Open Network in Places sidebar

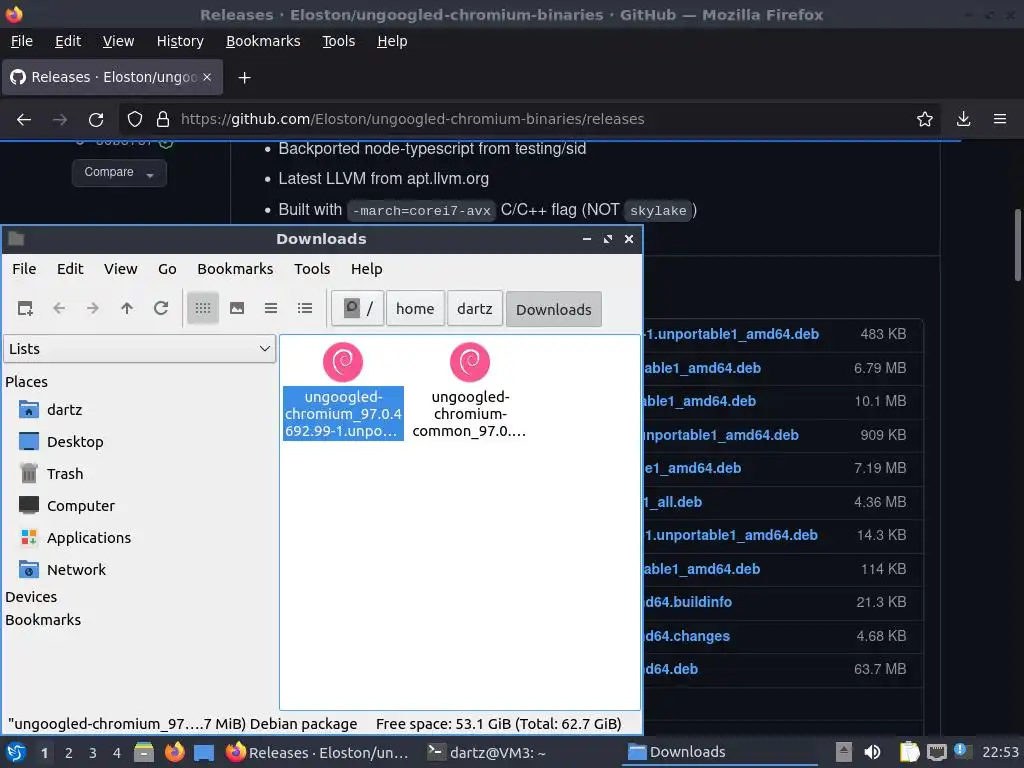[x=76, y=570]
